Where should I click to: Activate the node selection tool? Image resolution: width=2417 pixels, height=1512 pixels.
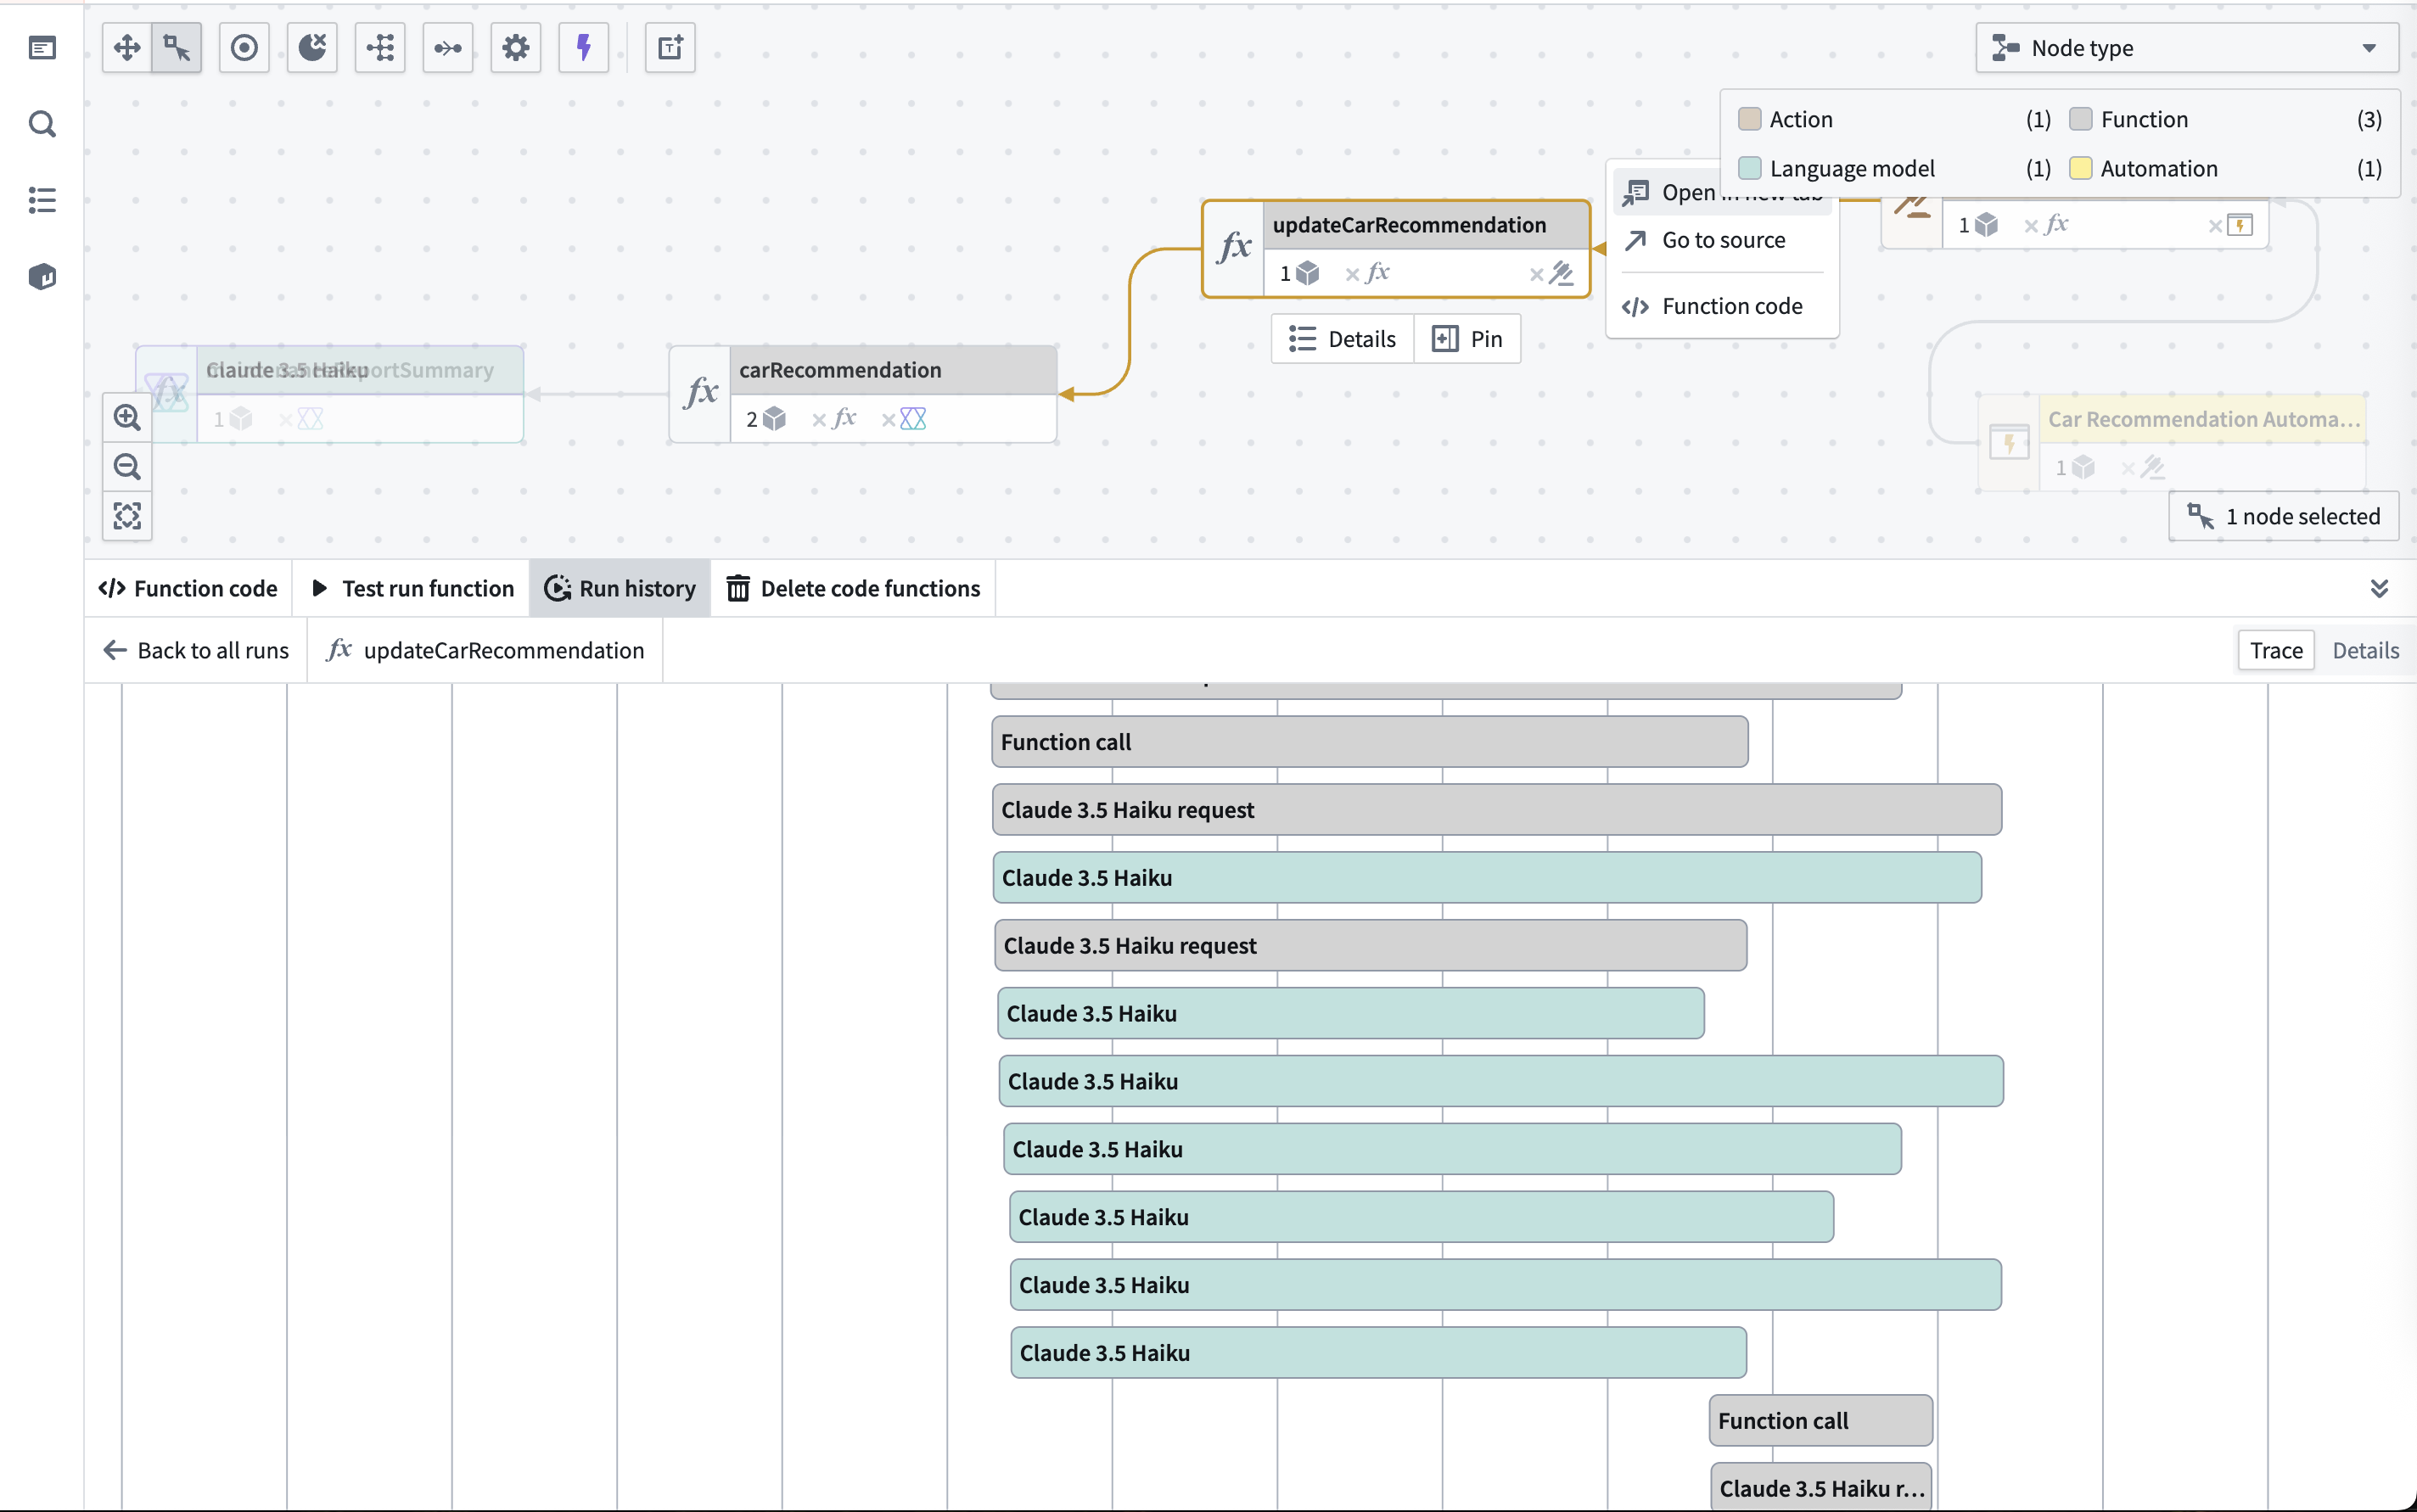pyautogui.click(x=176, y=47)
